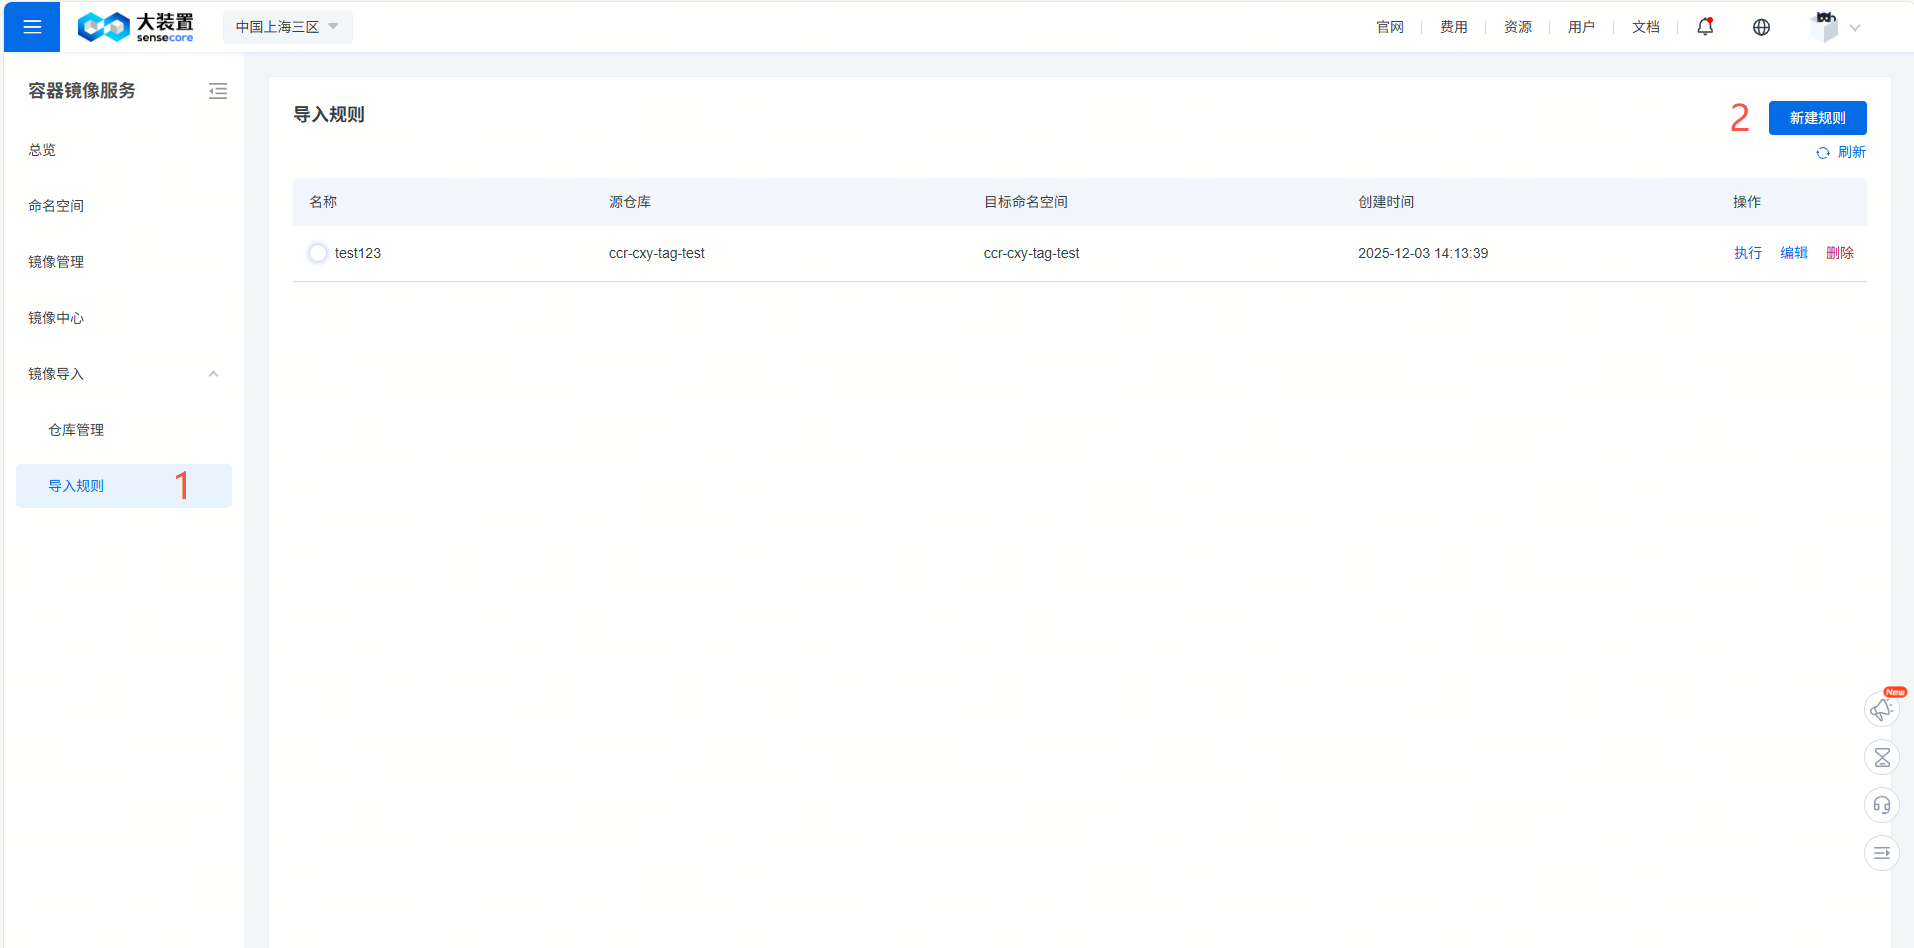Open 命名空间 in the sidebar

[56, 206]
